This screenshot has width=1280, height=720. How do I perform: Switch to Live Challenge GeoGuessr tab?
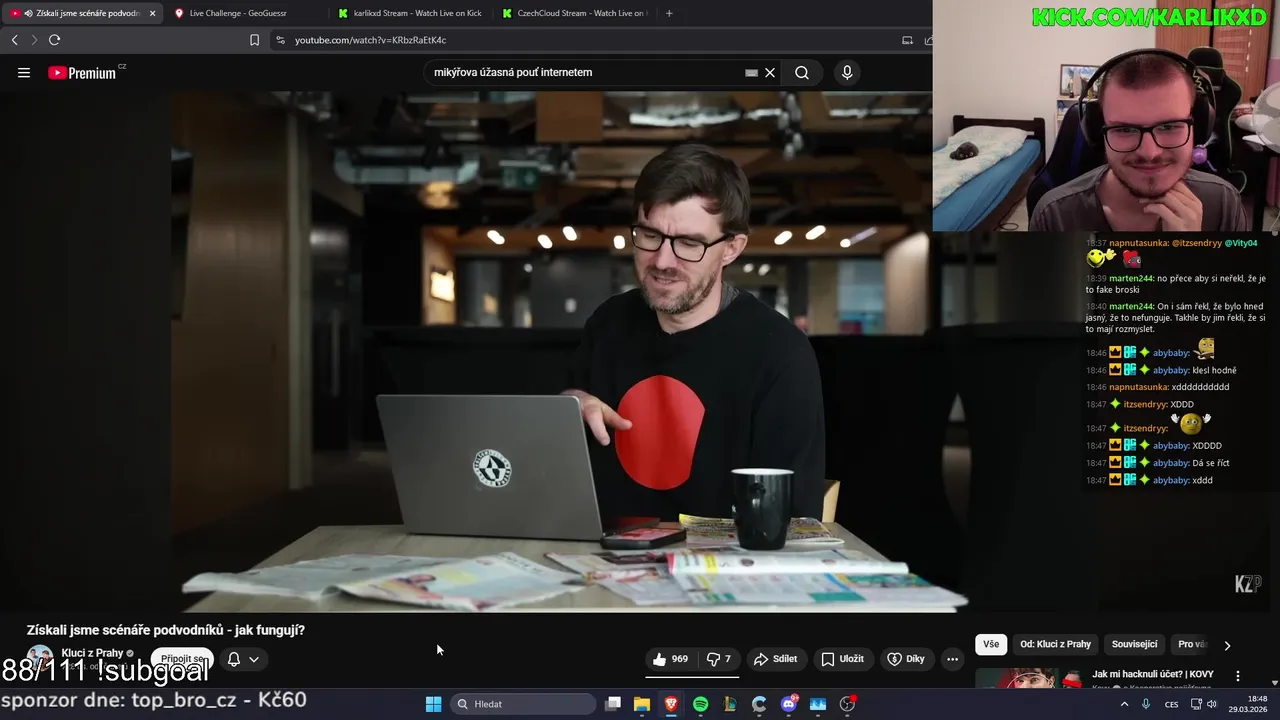coord(237,13)
